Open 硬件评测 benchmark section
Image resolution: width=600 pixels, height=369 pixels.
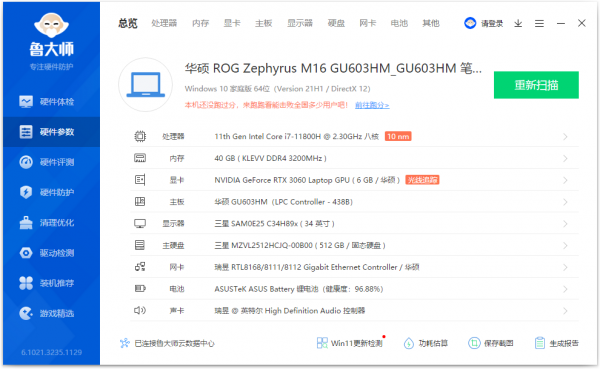pos(51,162)
